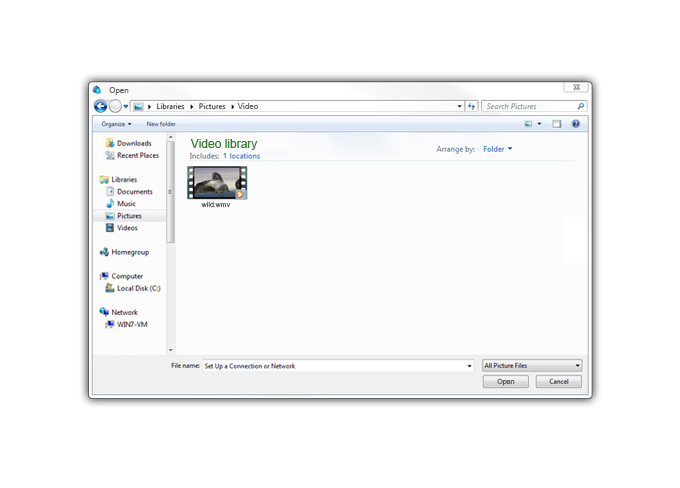Viewport: 680px width, 488px height.
Task: Click the wild.wmv file name label
Action: pyautogui.click(x=216, y=205)
